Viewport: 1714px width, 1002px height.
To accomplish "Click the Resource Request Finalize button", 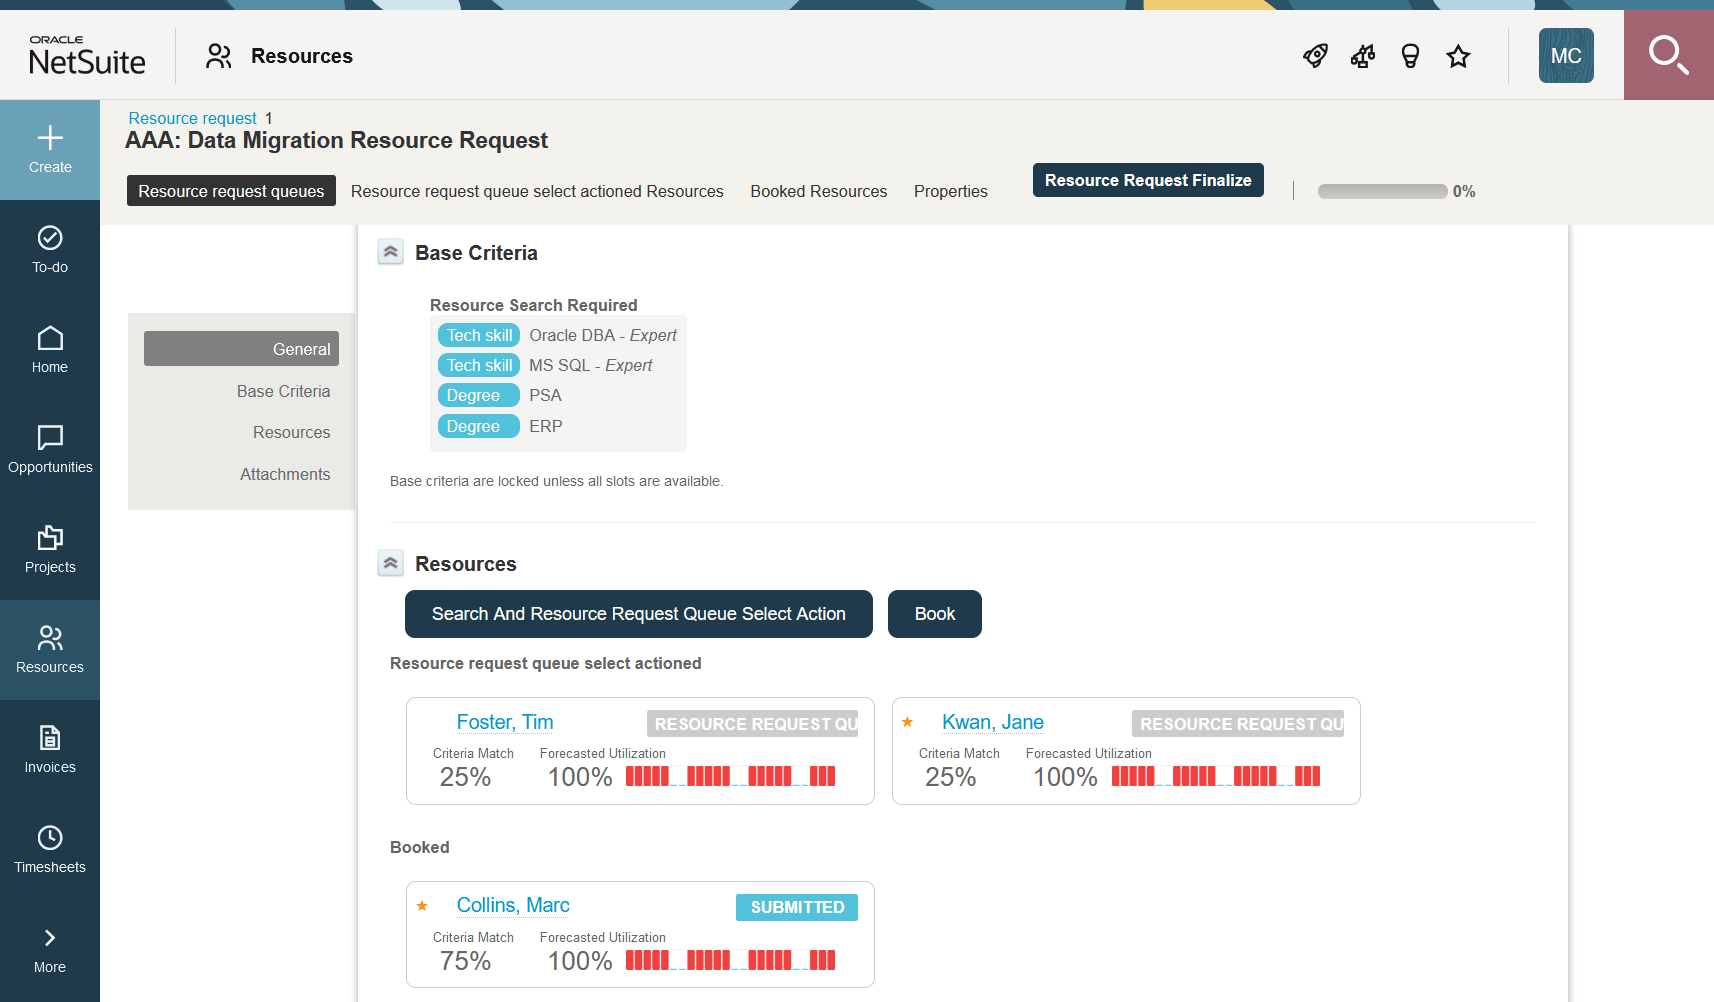I will tap(1147, 180).
